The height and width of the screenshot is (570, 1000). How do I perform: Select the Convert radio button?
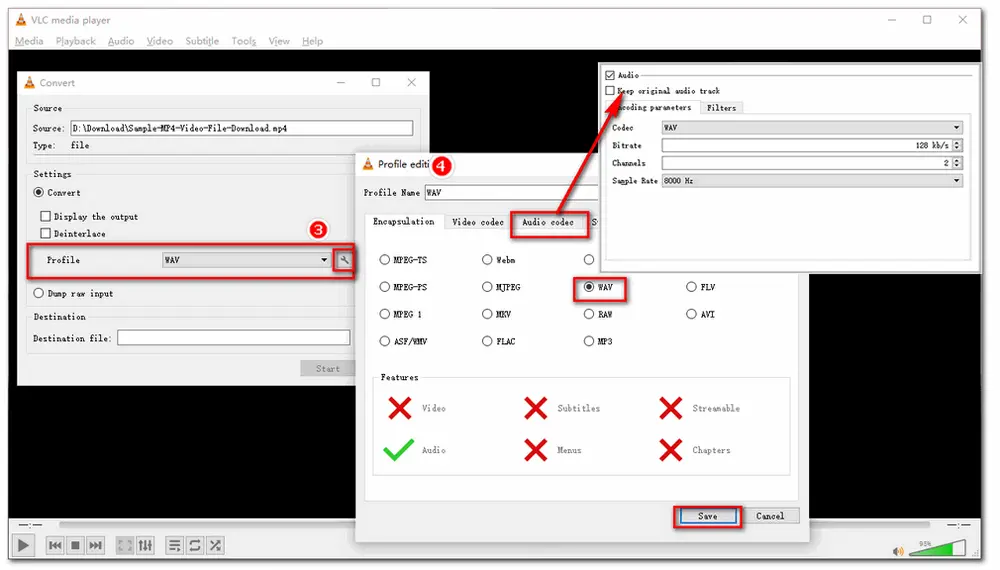39,193
